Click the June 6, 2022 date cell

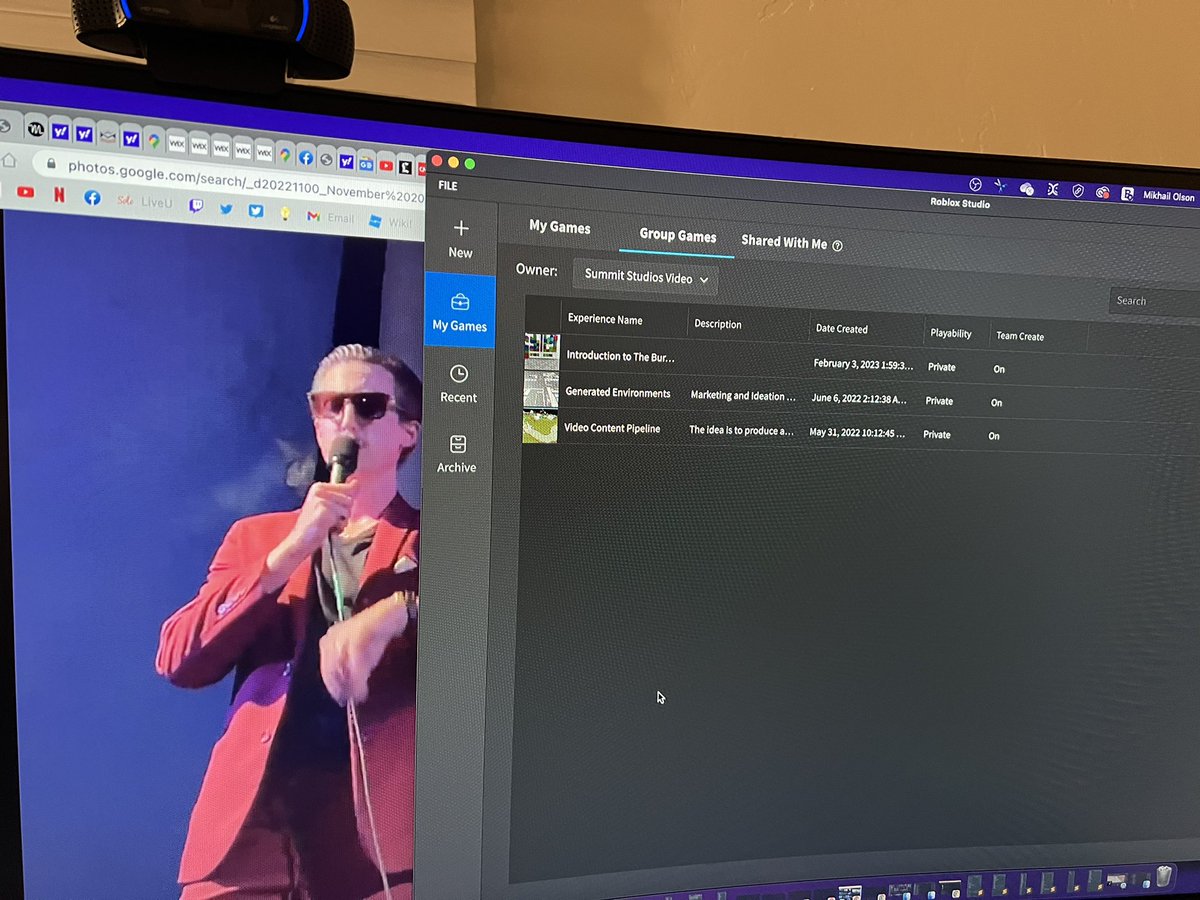[860, 398]
